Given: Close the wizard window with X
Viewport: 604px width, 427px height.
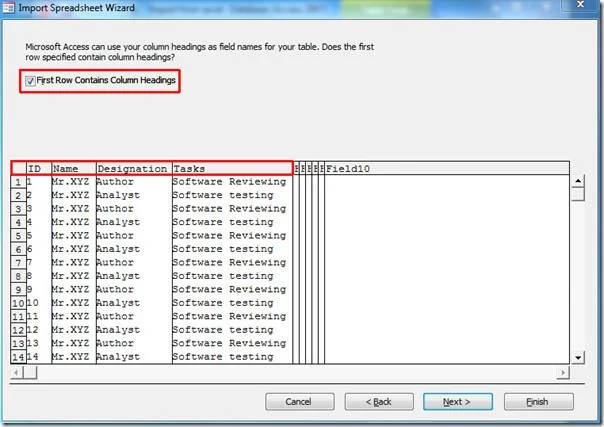Looking at the screenshot, I should (581, 5).
